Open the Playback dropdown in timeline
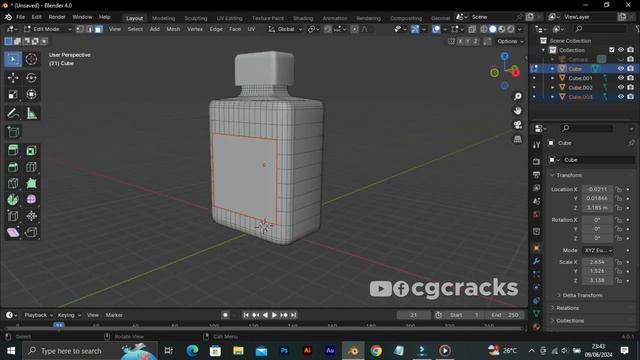This screenshot has height=360, width=640. tap(38, 315)
